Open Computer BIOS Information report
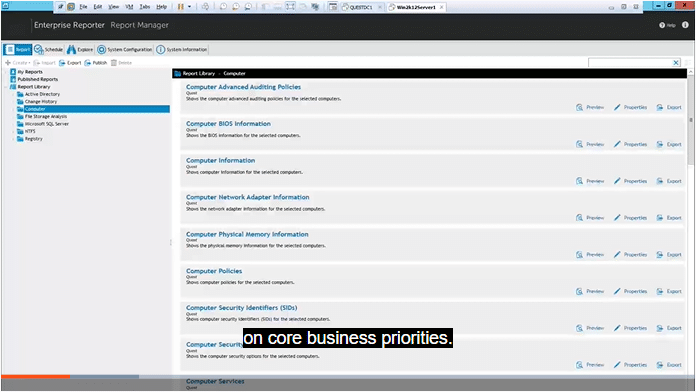This screenshot has width=696, height=392. [x=228, y=124]
